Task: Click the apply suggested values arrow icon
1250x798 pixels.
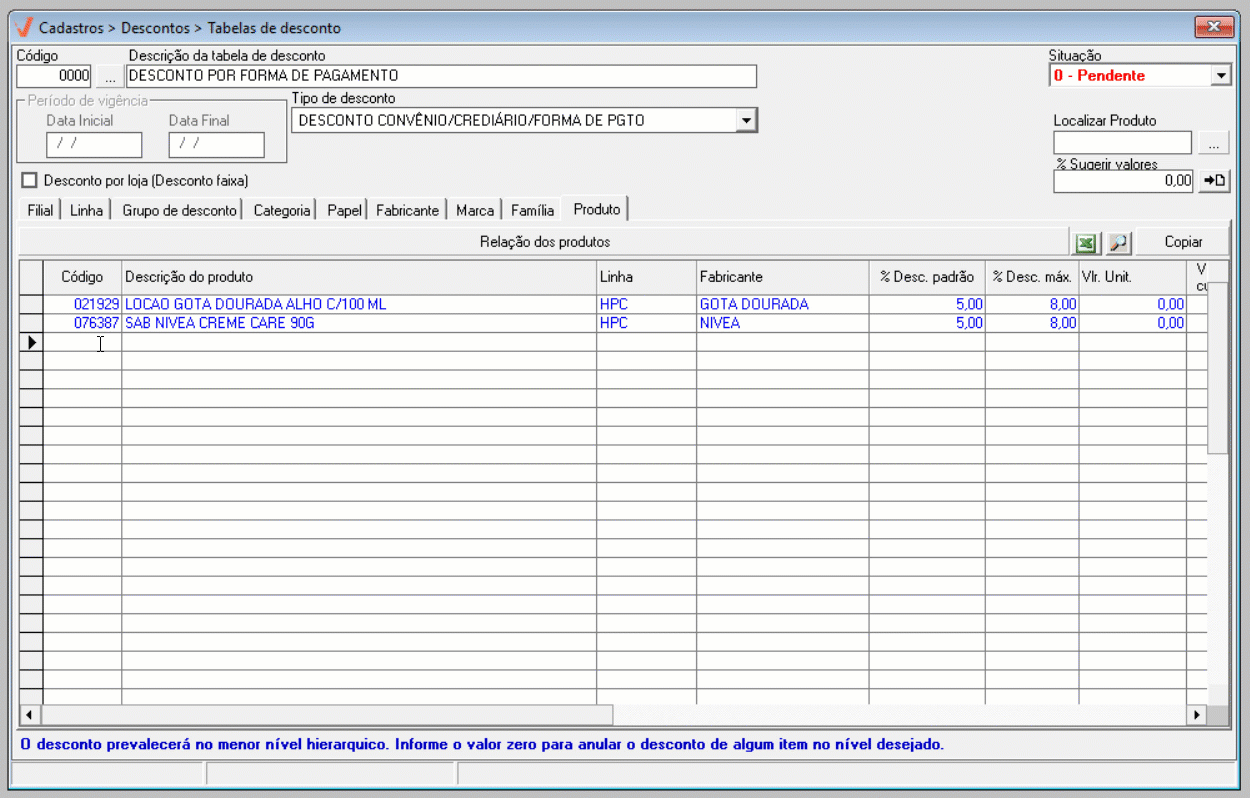Action: [x=1214, y=181]
